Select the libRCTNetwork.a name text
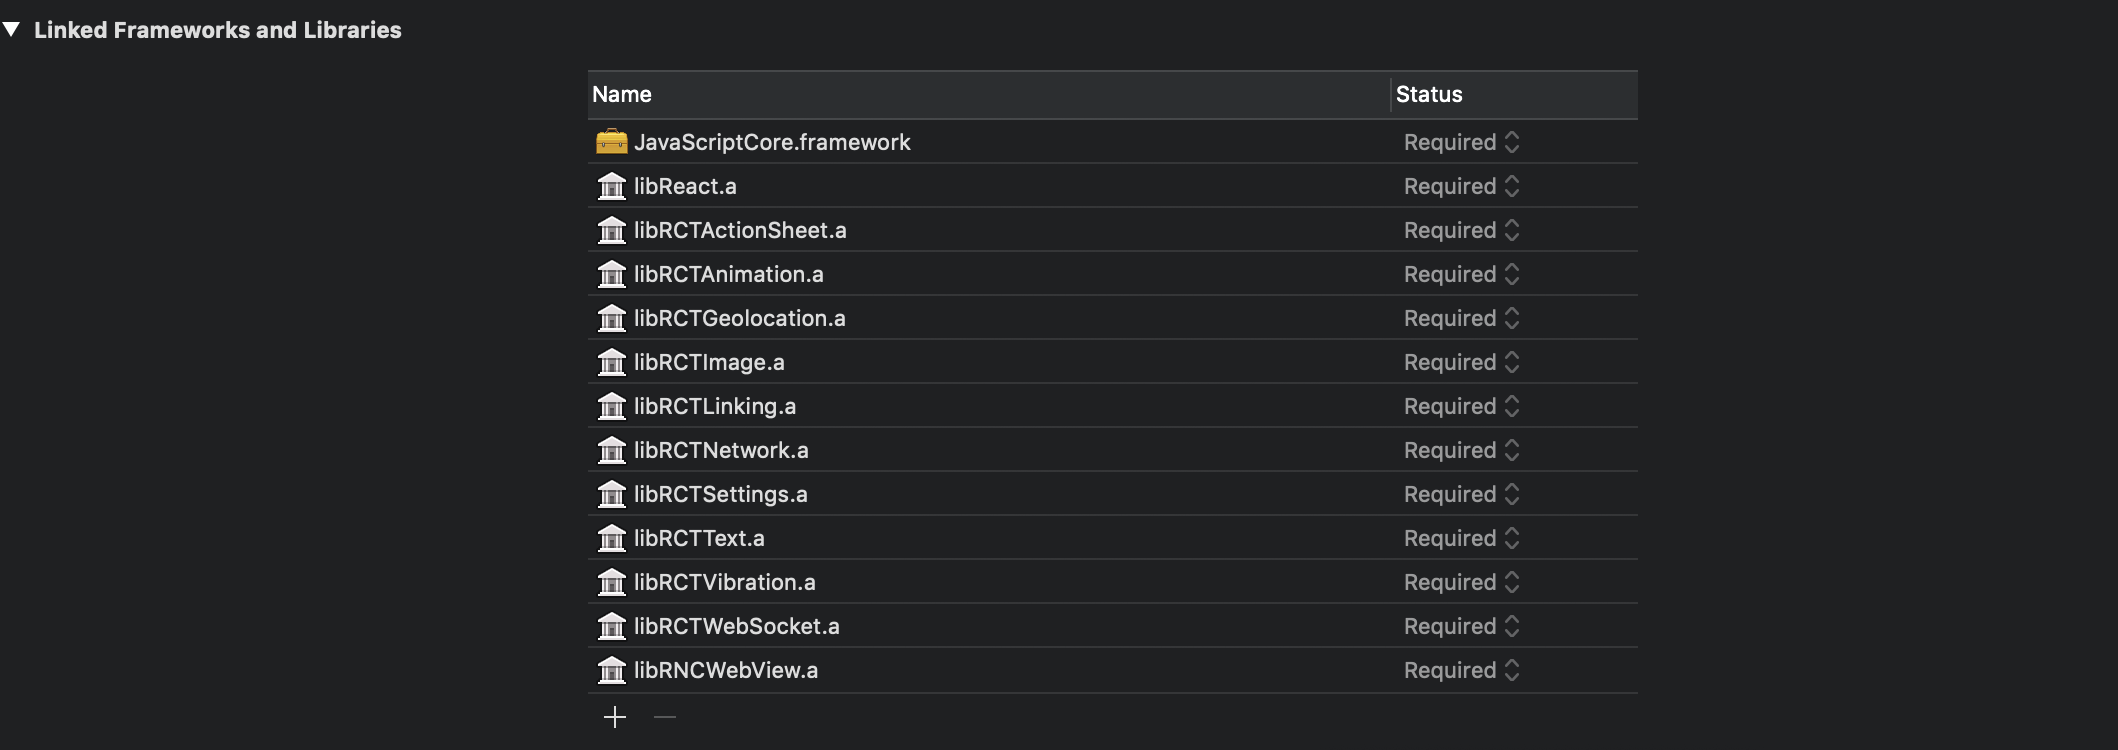The image size is (2118, 750). click(x=721, y=450)
